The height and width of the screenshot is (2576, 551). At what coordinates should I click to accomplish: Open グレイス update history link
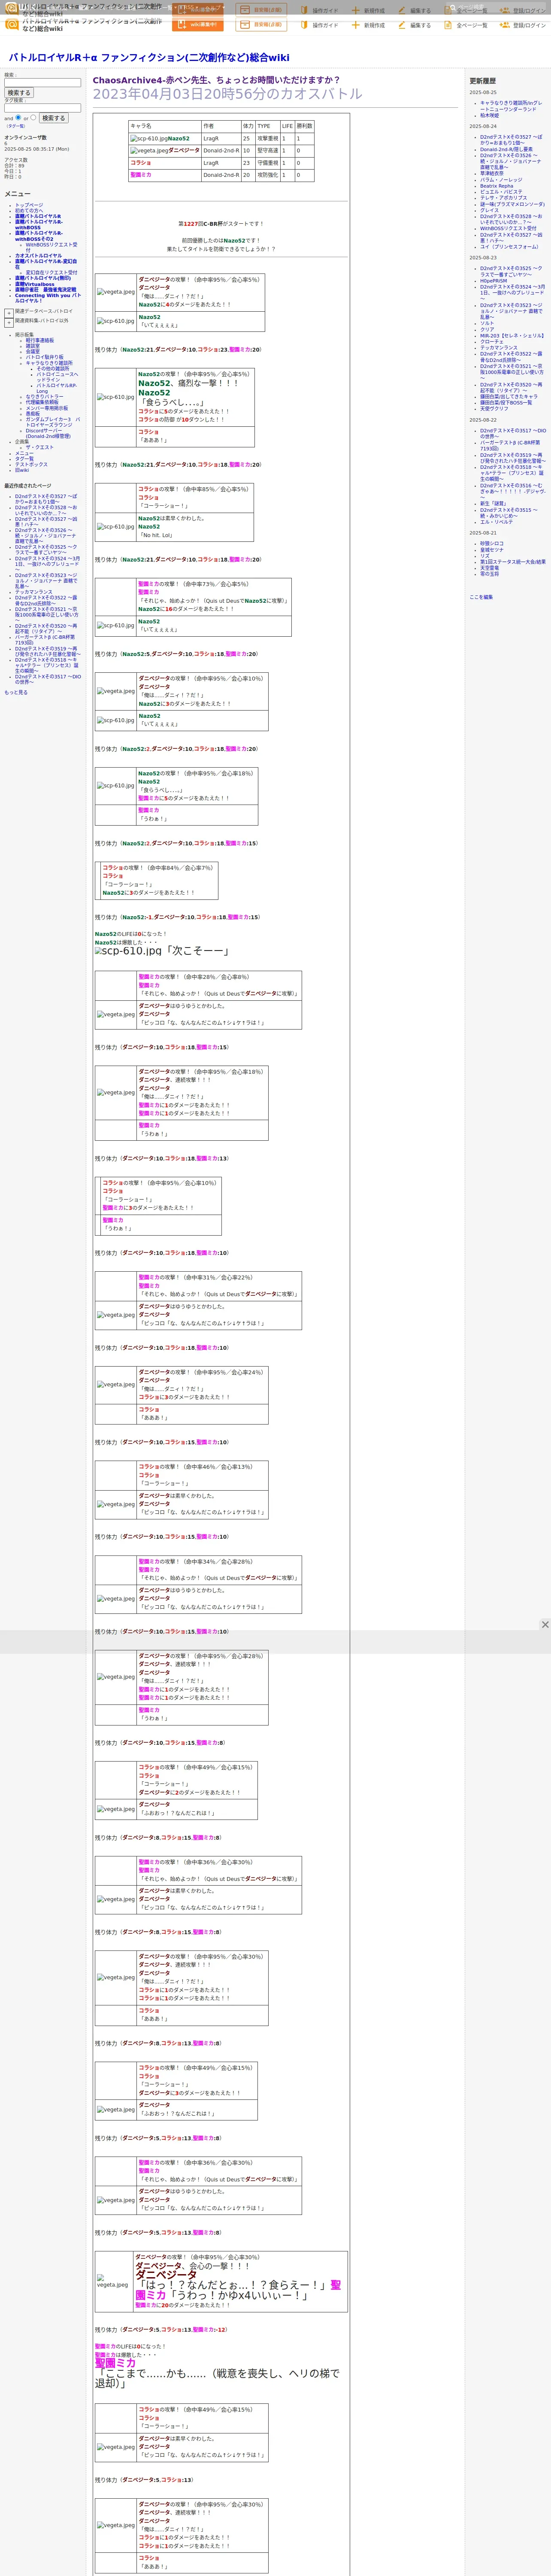489,210
